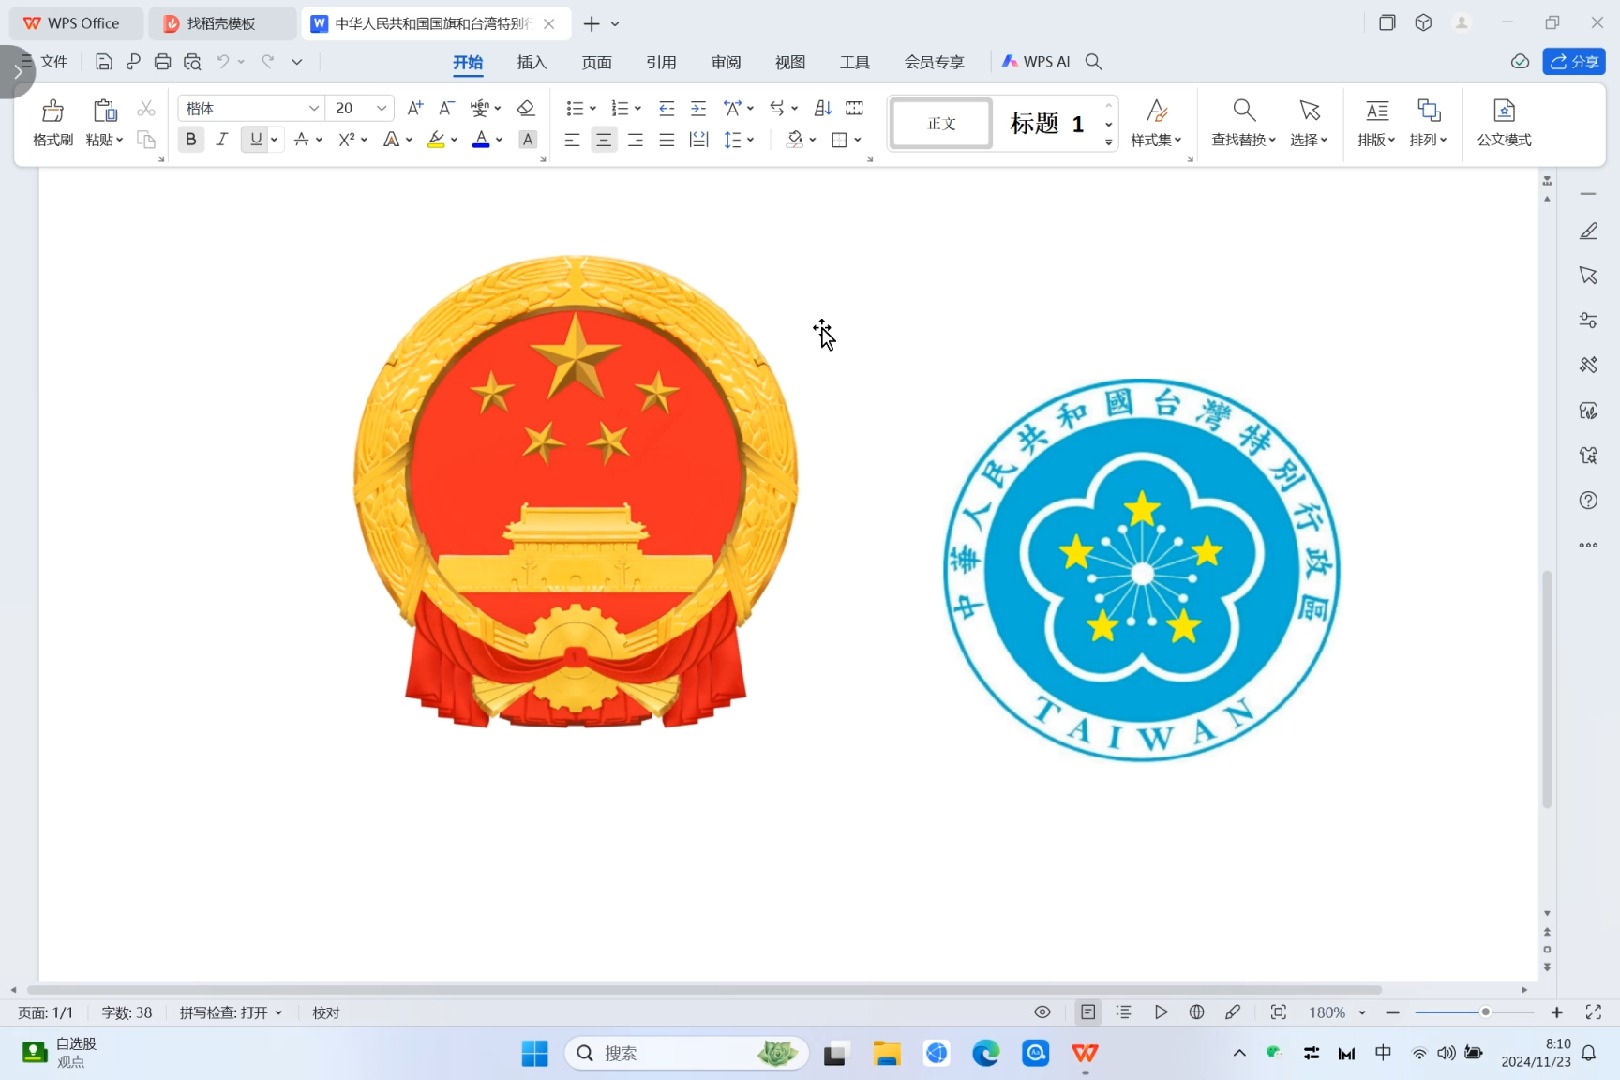This screenshot has height=1080, width=1620.
Task: Switch to the 审阅 (Review) tab
Action: (x=726, y=62)
